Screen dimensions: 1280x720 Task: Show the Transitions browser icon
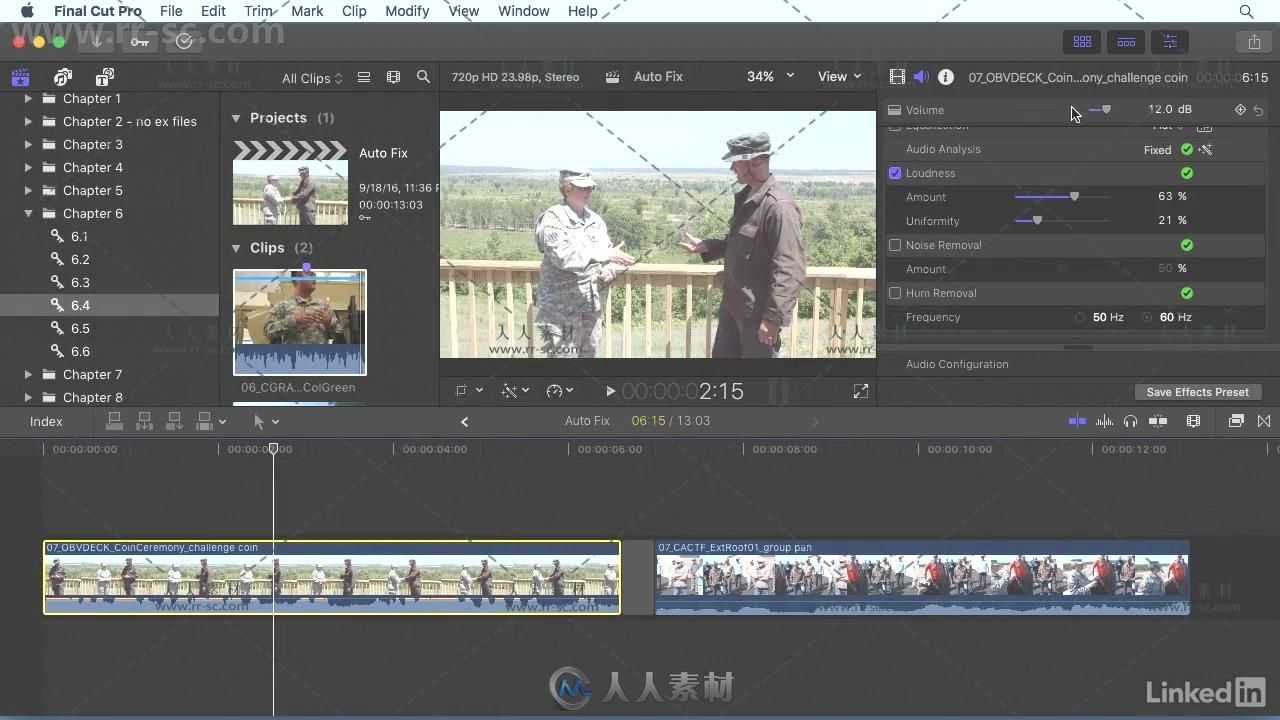tap(1264, 421)
